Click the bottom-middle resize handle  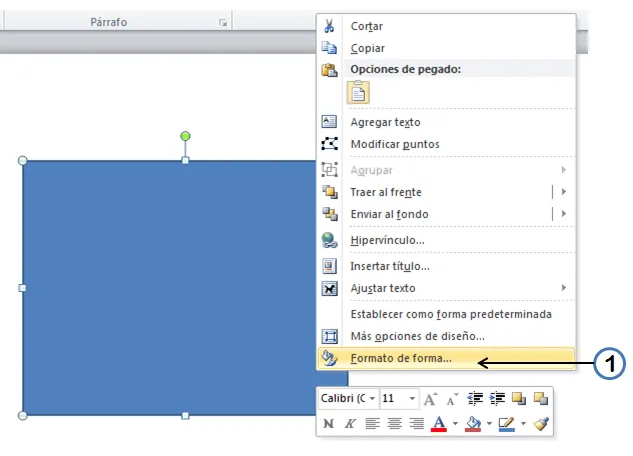tap(185, 416)
